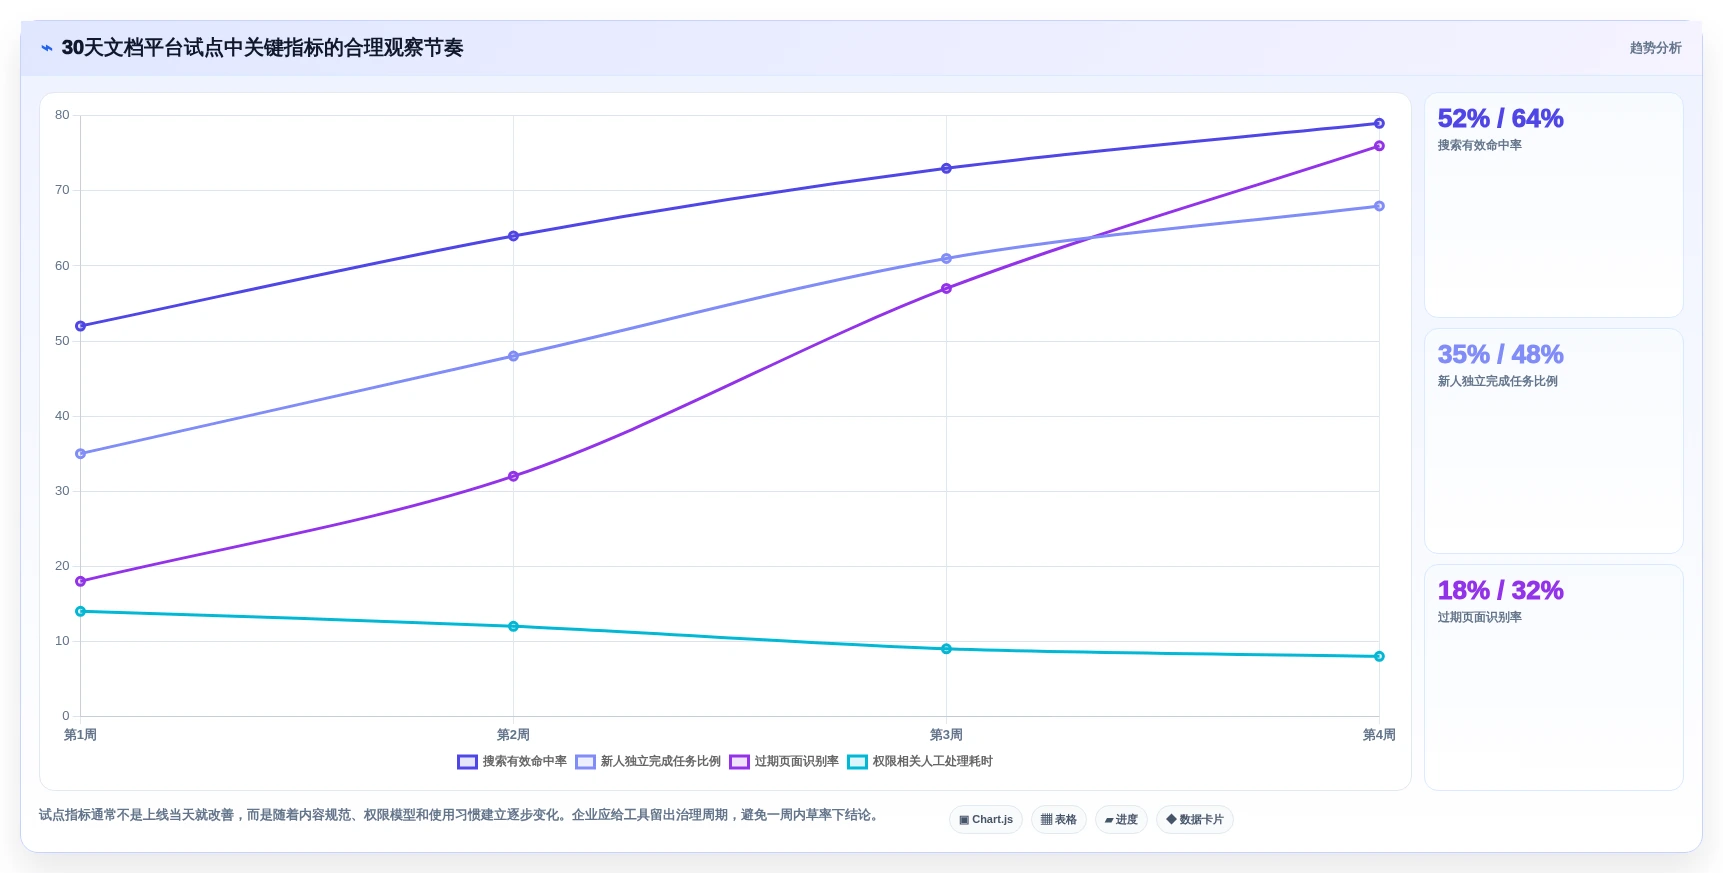Open the 18% / 32% 过期页面识别率 card
Image resolution: width=1723 pixels, height=873 pixels.
[x=1553, y=677]
